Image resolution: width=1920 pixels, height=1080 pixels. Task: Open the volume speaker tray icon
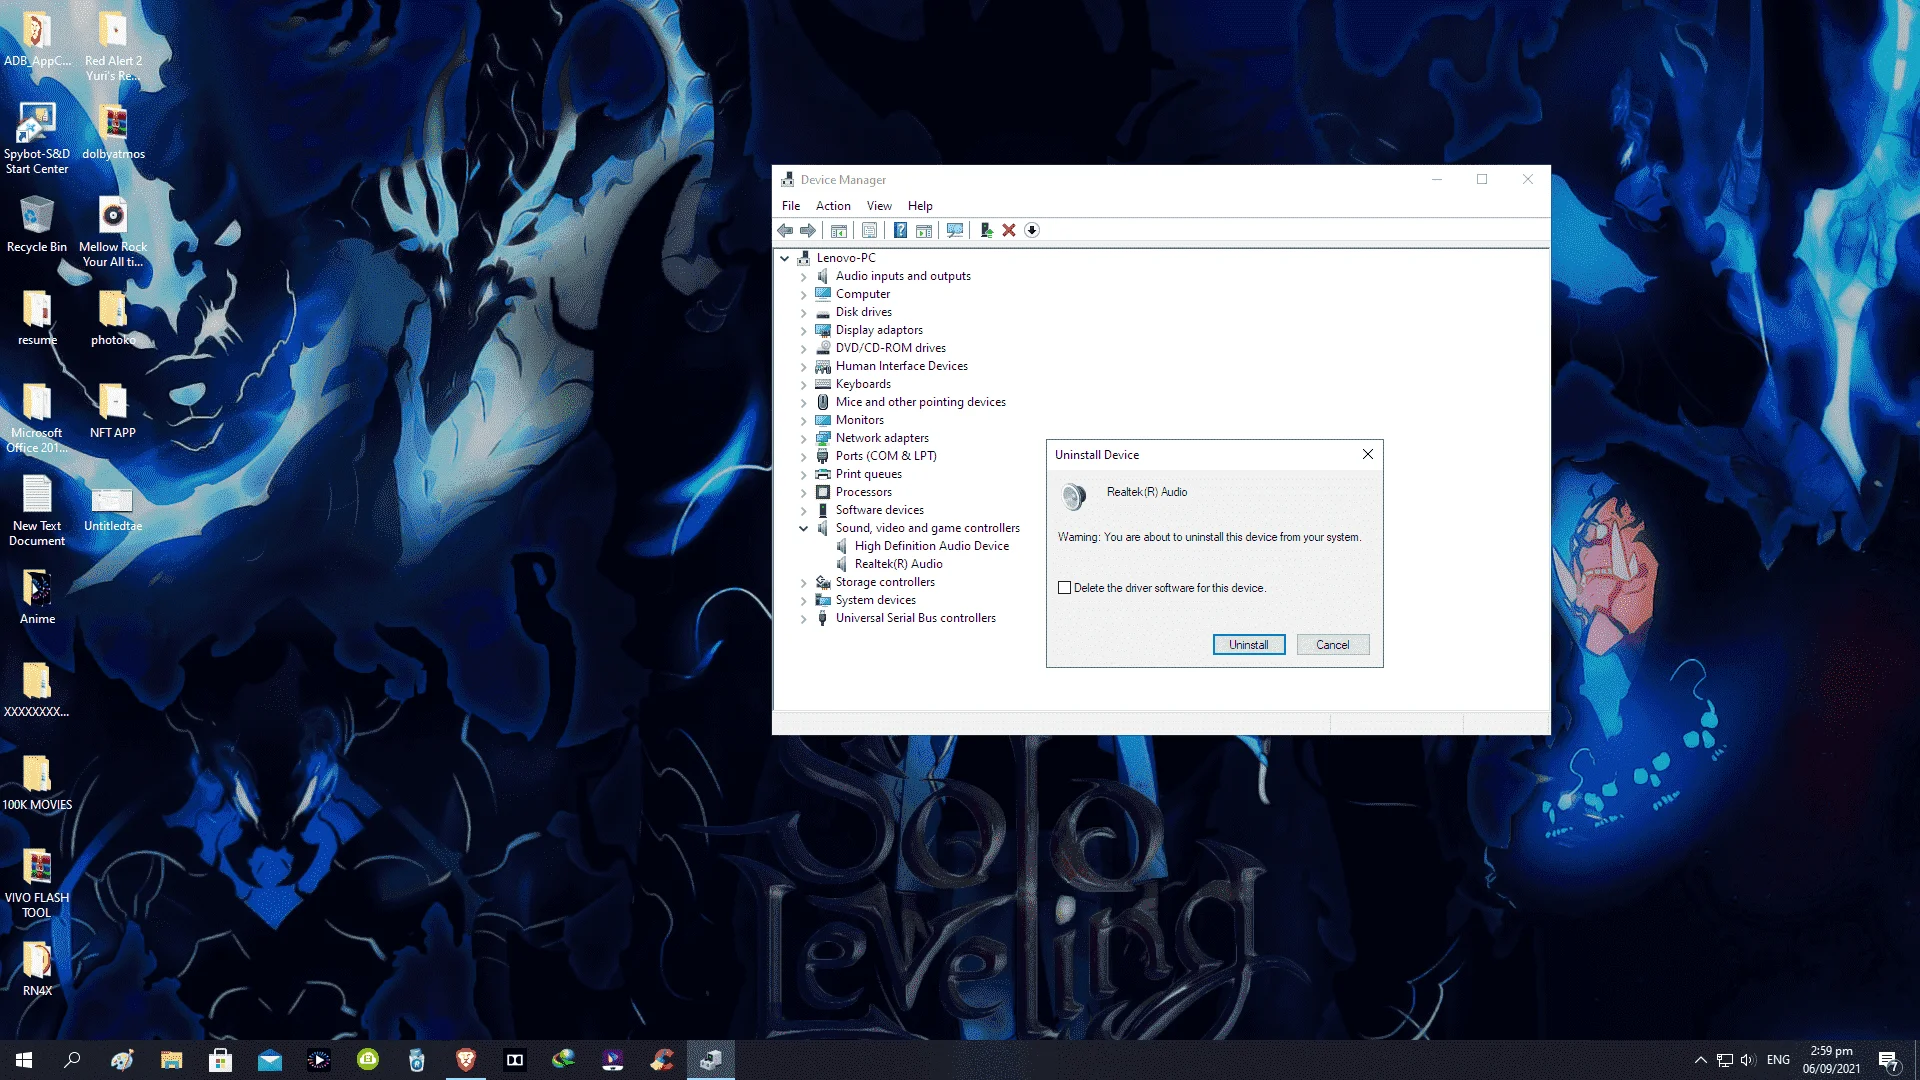1748,1060
